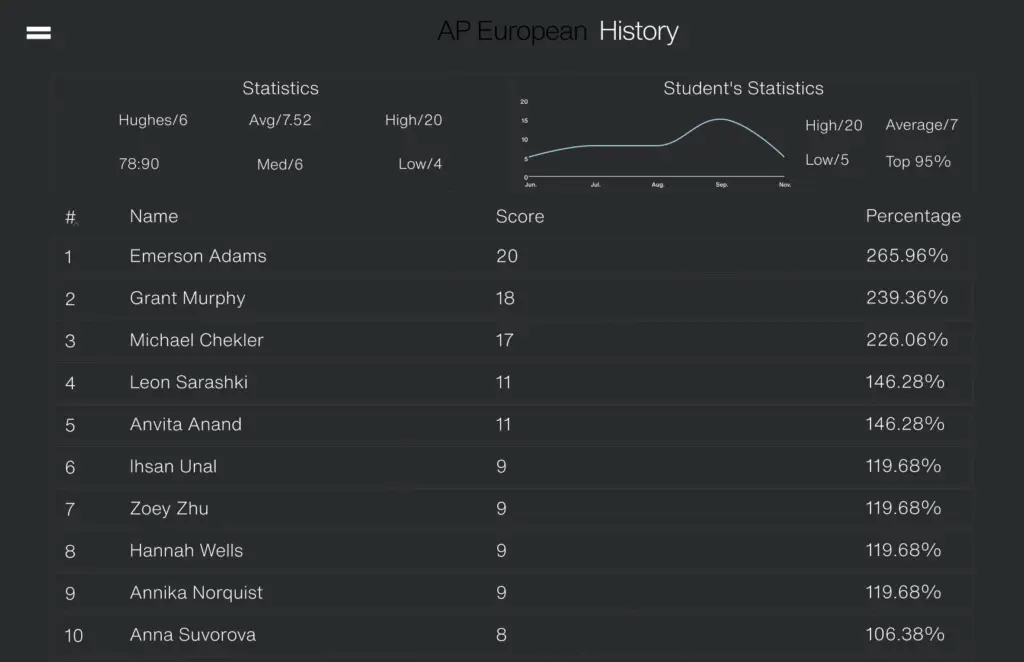Click the AP European History title
The width and height of the screenshot is (1024, 662).
pos(558,31)
